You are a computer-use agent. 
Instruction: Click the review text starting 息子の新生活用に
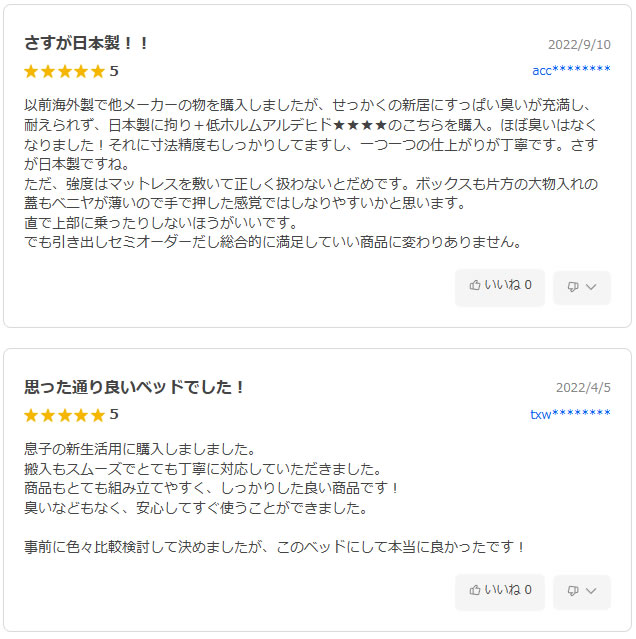coord(140,449)
